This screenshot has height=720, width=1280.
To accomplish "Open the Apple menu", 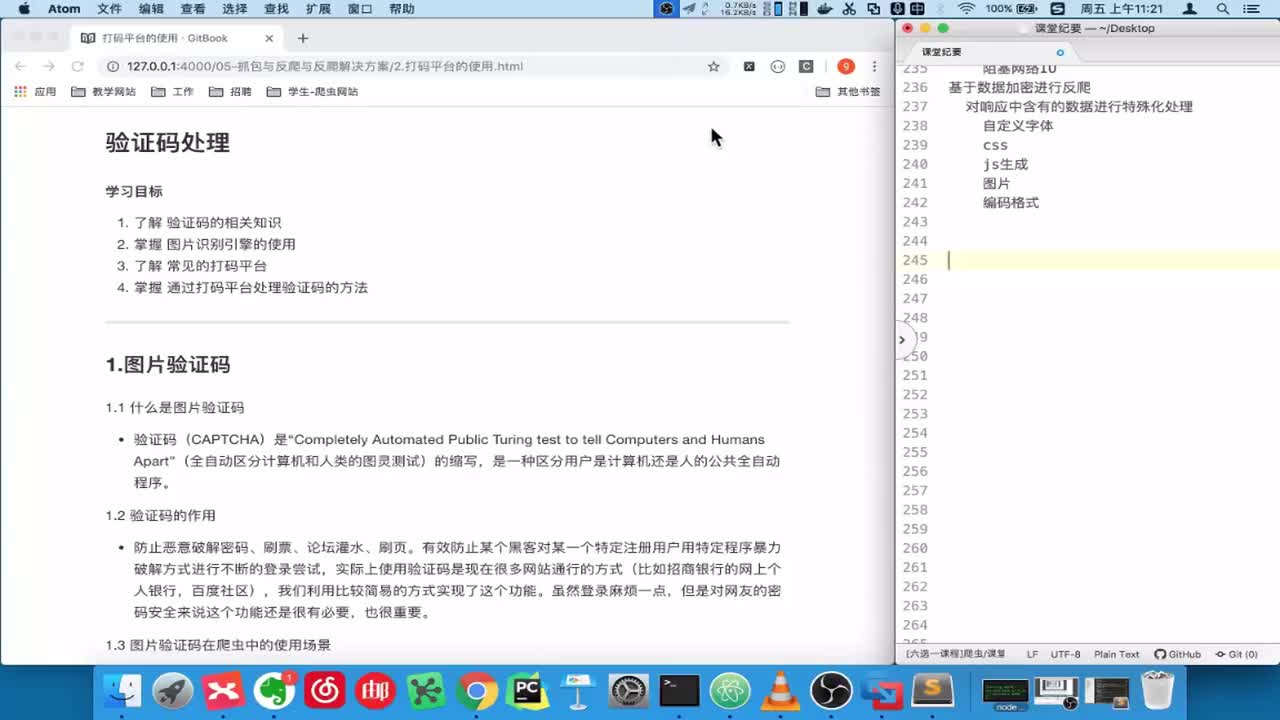I will [24, 9].
